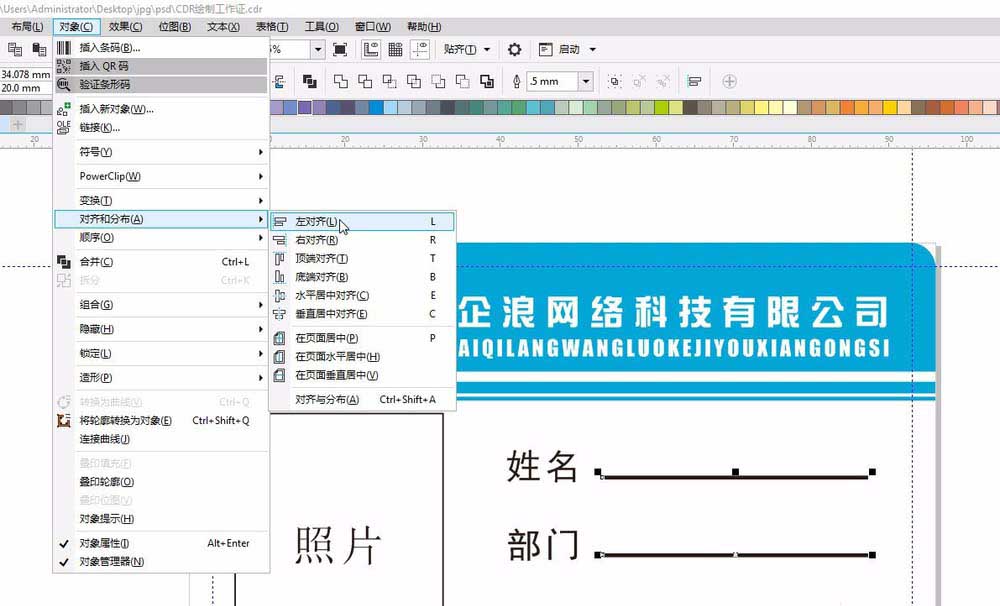Click Links (链接) menu entry
The image size is (1000, 606).
point(161,128)
